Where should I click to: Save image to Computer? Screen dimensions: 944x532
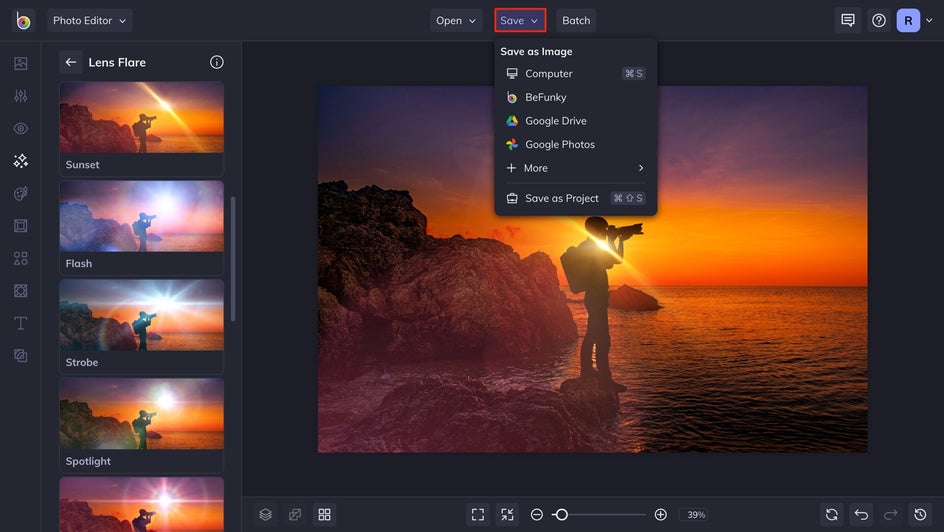click(576, 73)
